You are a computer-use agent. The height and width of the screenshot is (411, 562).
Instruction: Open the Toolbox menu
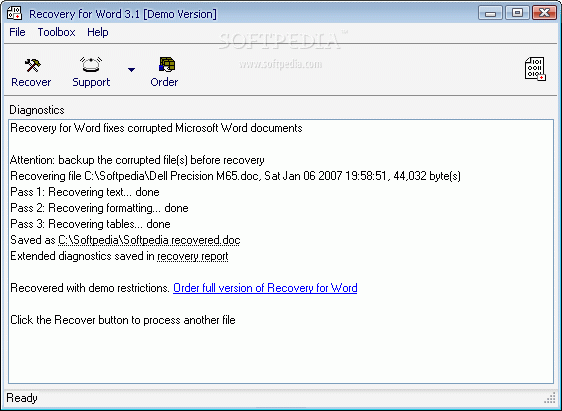click(x=56, y=32)
